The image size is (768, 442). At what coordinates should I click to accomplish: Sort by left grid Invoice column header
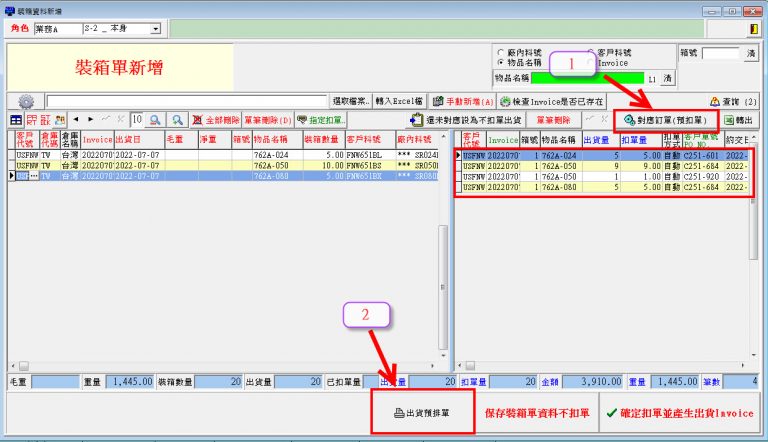tap(97, 140)
